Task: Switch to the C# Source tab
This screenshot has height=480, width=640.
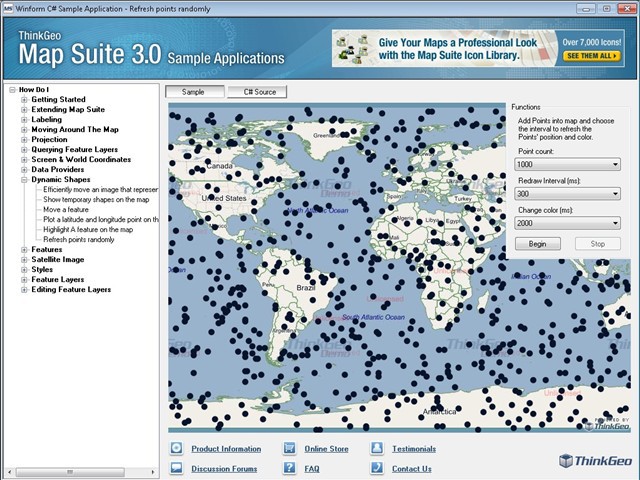Action: [x=257, y=92]
